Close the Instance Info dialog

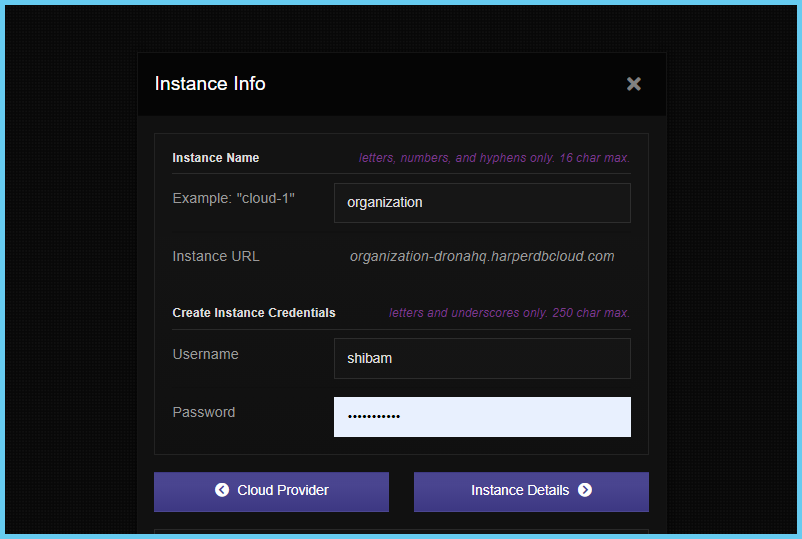click(x=634, y=84)
